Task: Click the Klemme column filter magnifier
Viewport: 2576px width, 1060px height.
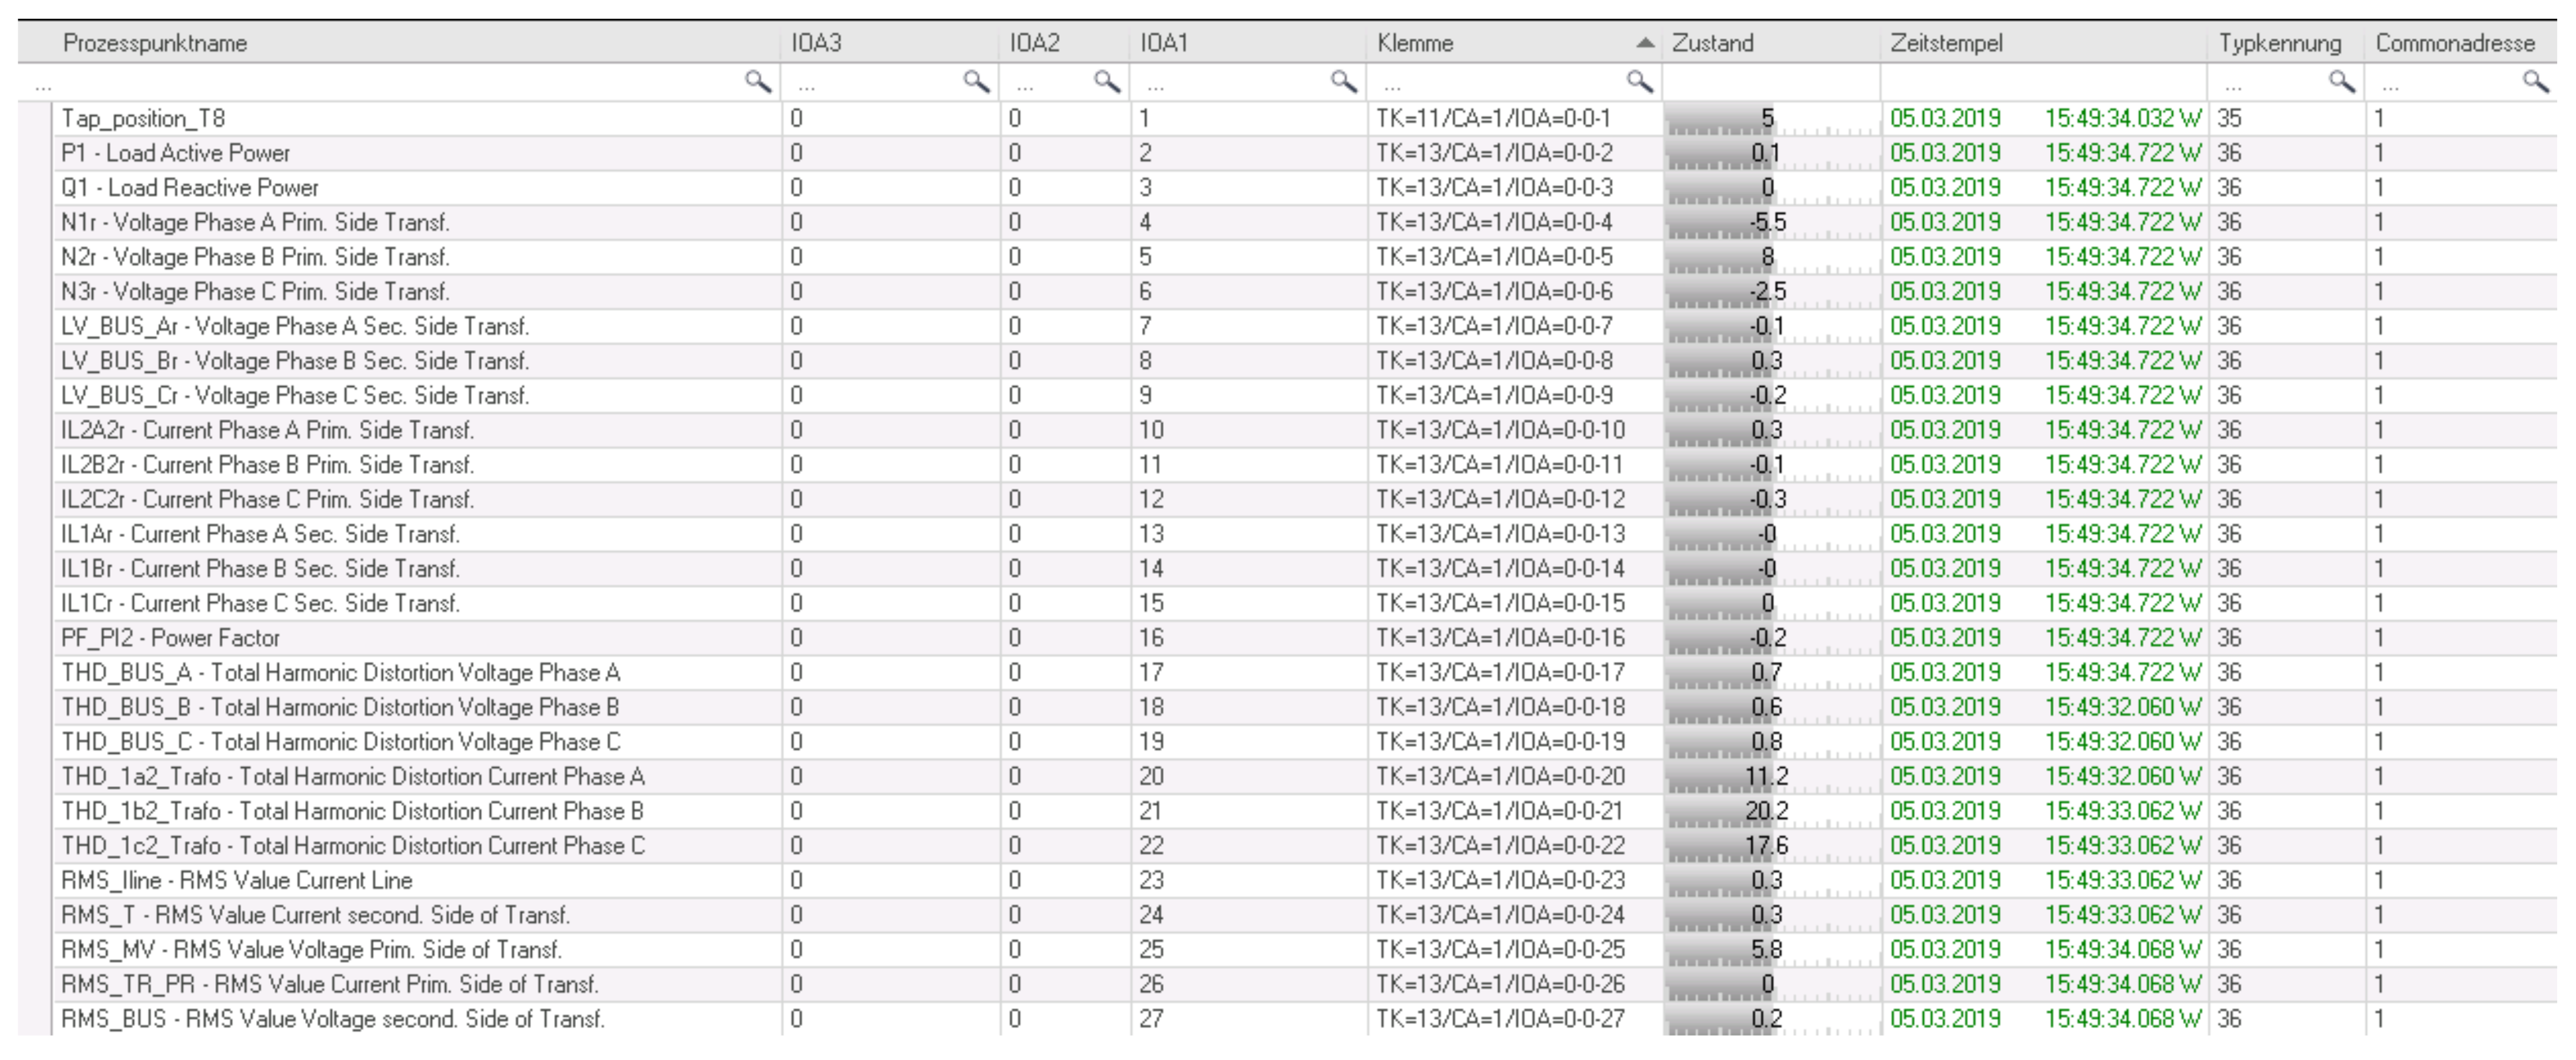Action: click(x=1639, y=82)
